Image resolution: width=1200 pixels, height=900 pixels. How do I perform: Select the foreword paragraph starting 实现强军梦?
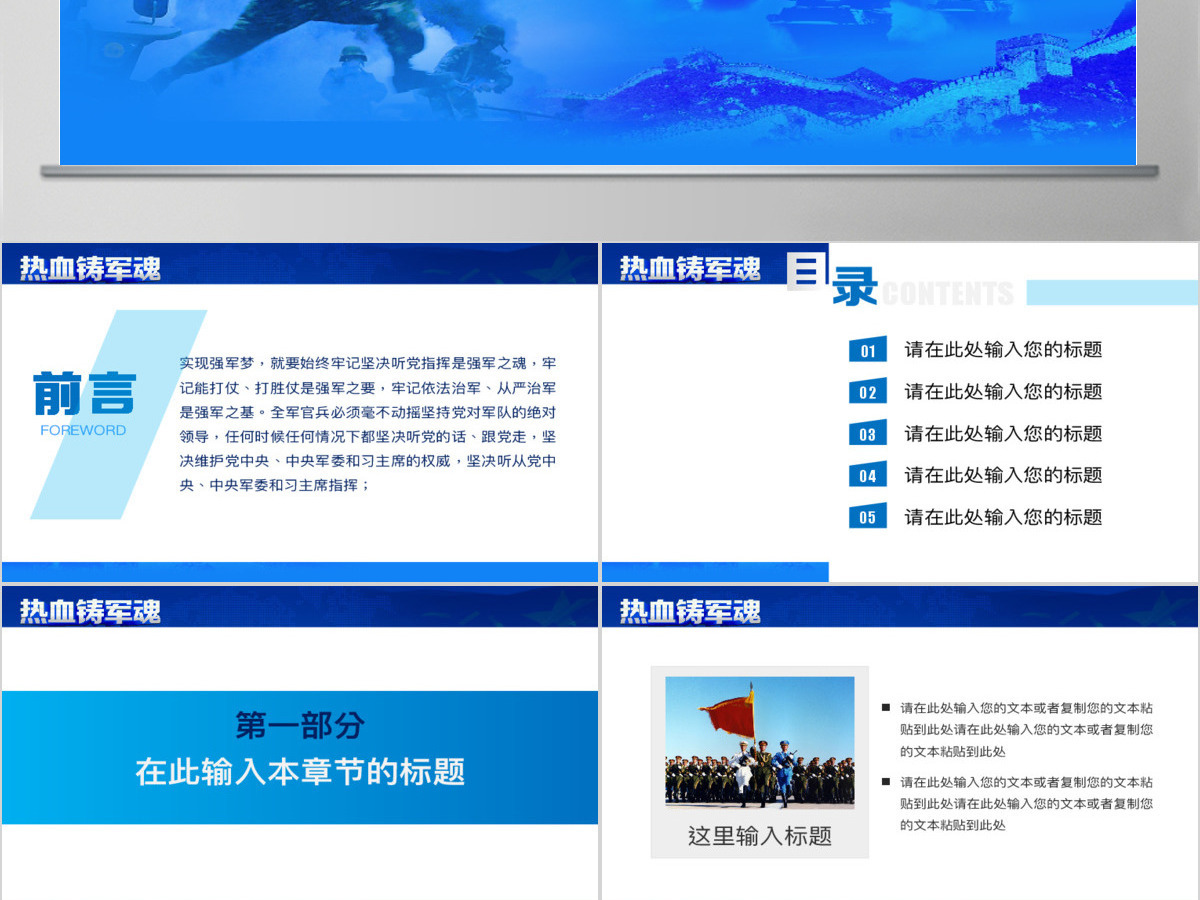pos(368,424)
